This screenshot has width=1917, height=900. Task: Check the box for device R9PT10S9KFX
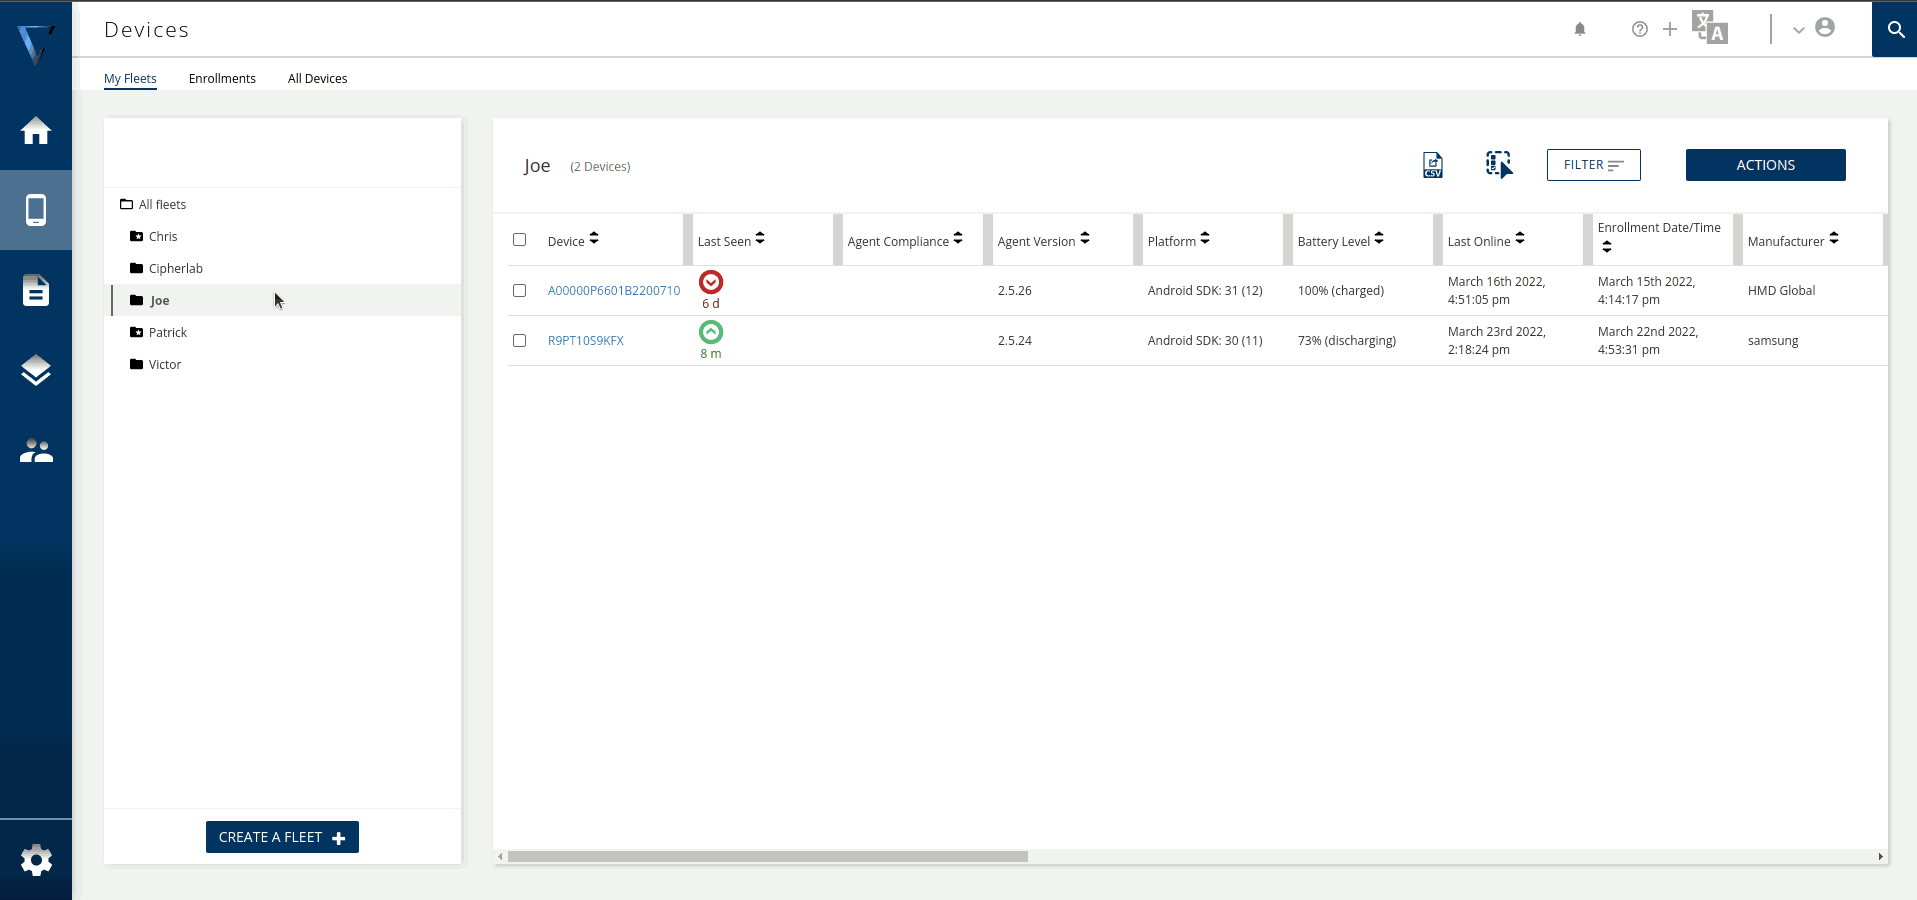(520, 341)
